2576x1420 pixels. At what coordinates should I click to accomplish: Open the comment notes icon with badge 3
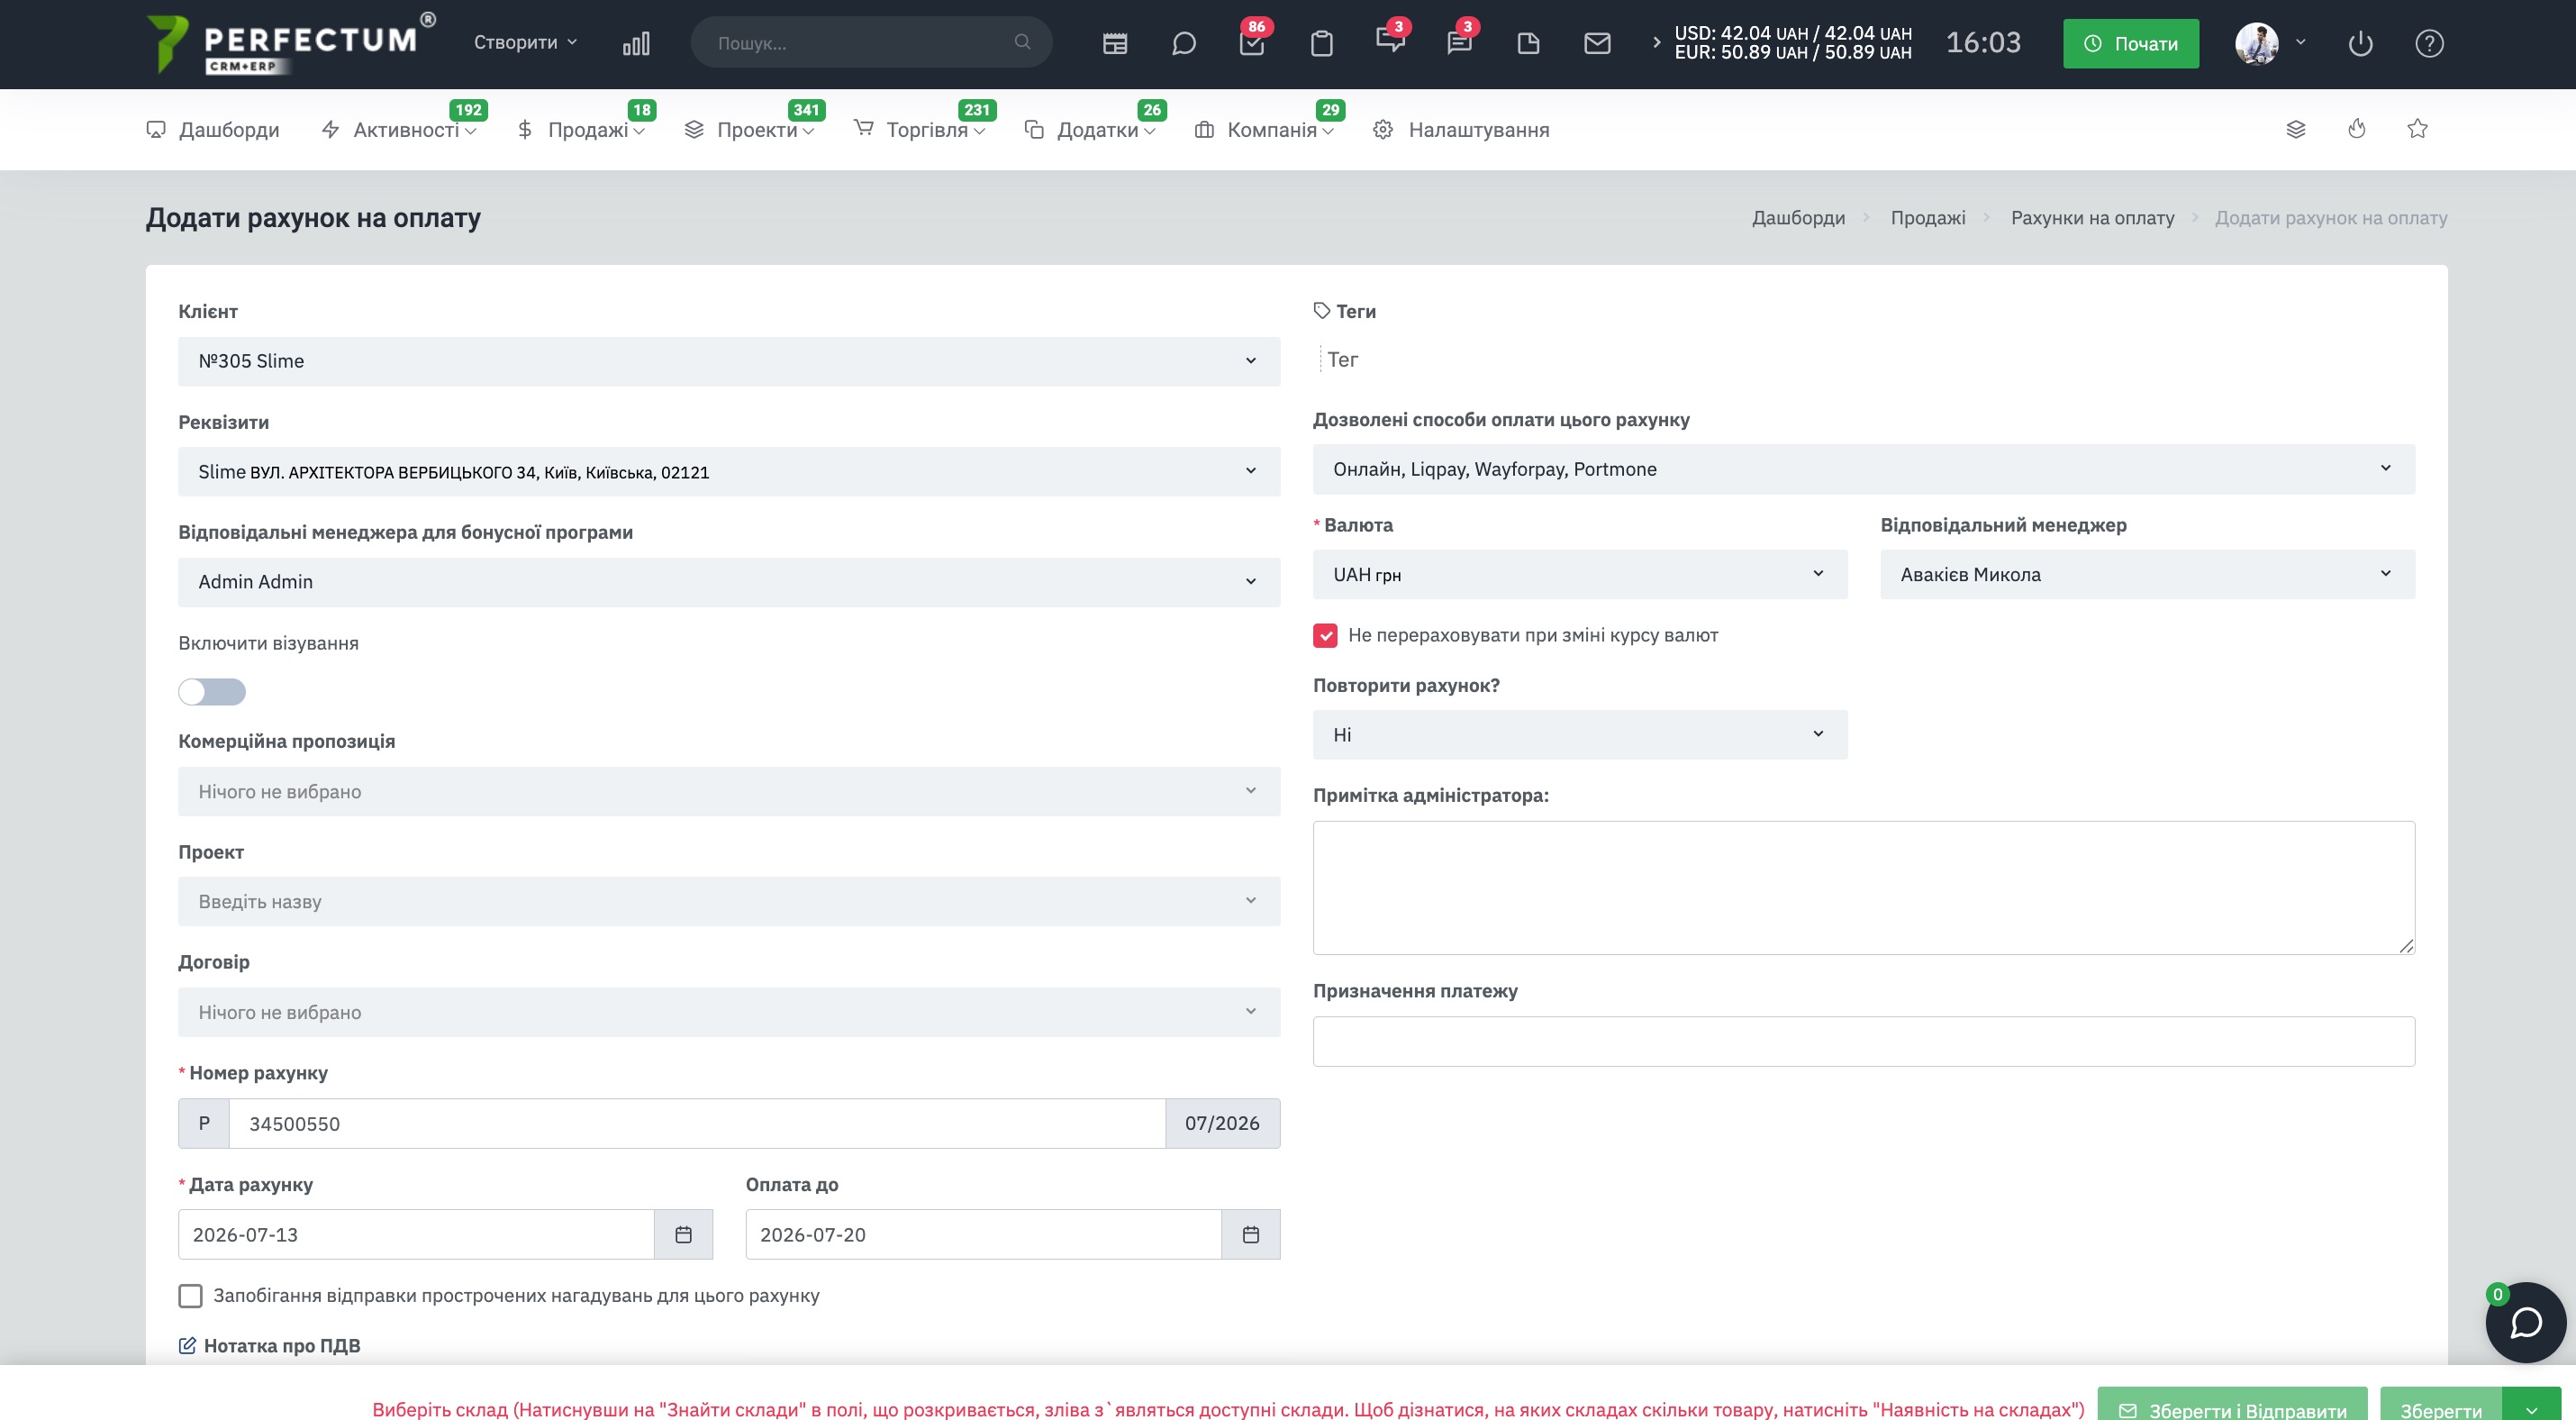(x=1460, y=43)
